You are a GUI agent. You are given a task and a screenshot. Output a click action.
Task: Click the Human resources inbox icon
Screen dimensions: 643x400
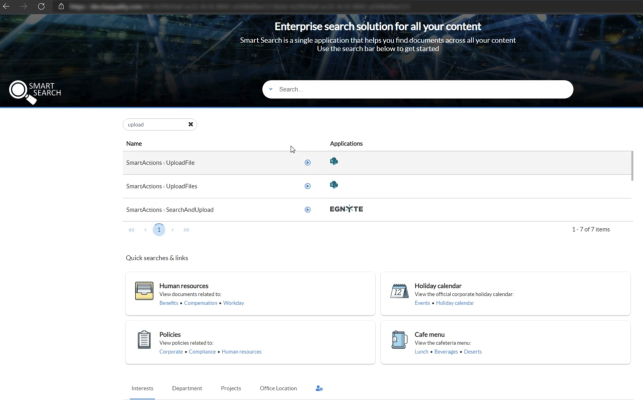144,292
